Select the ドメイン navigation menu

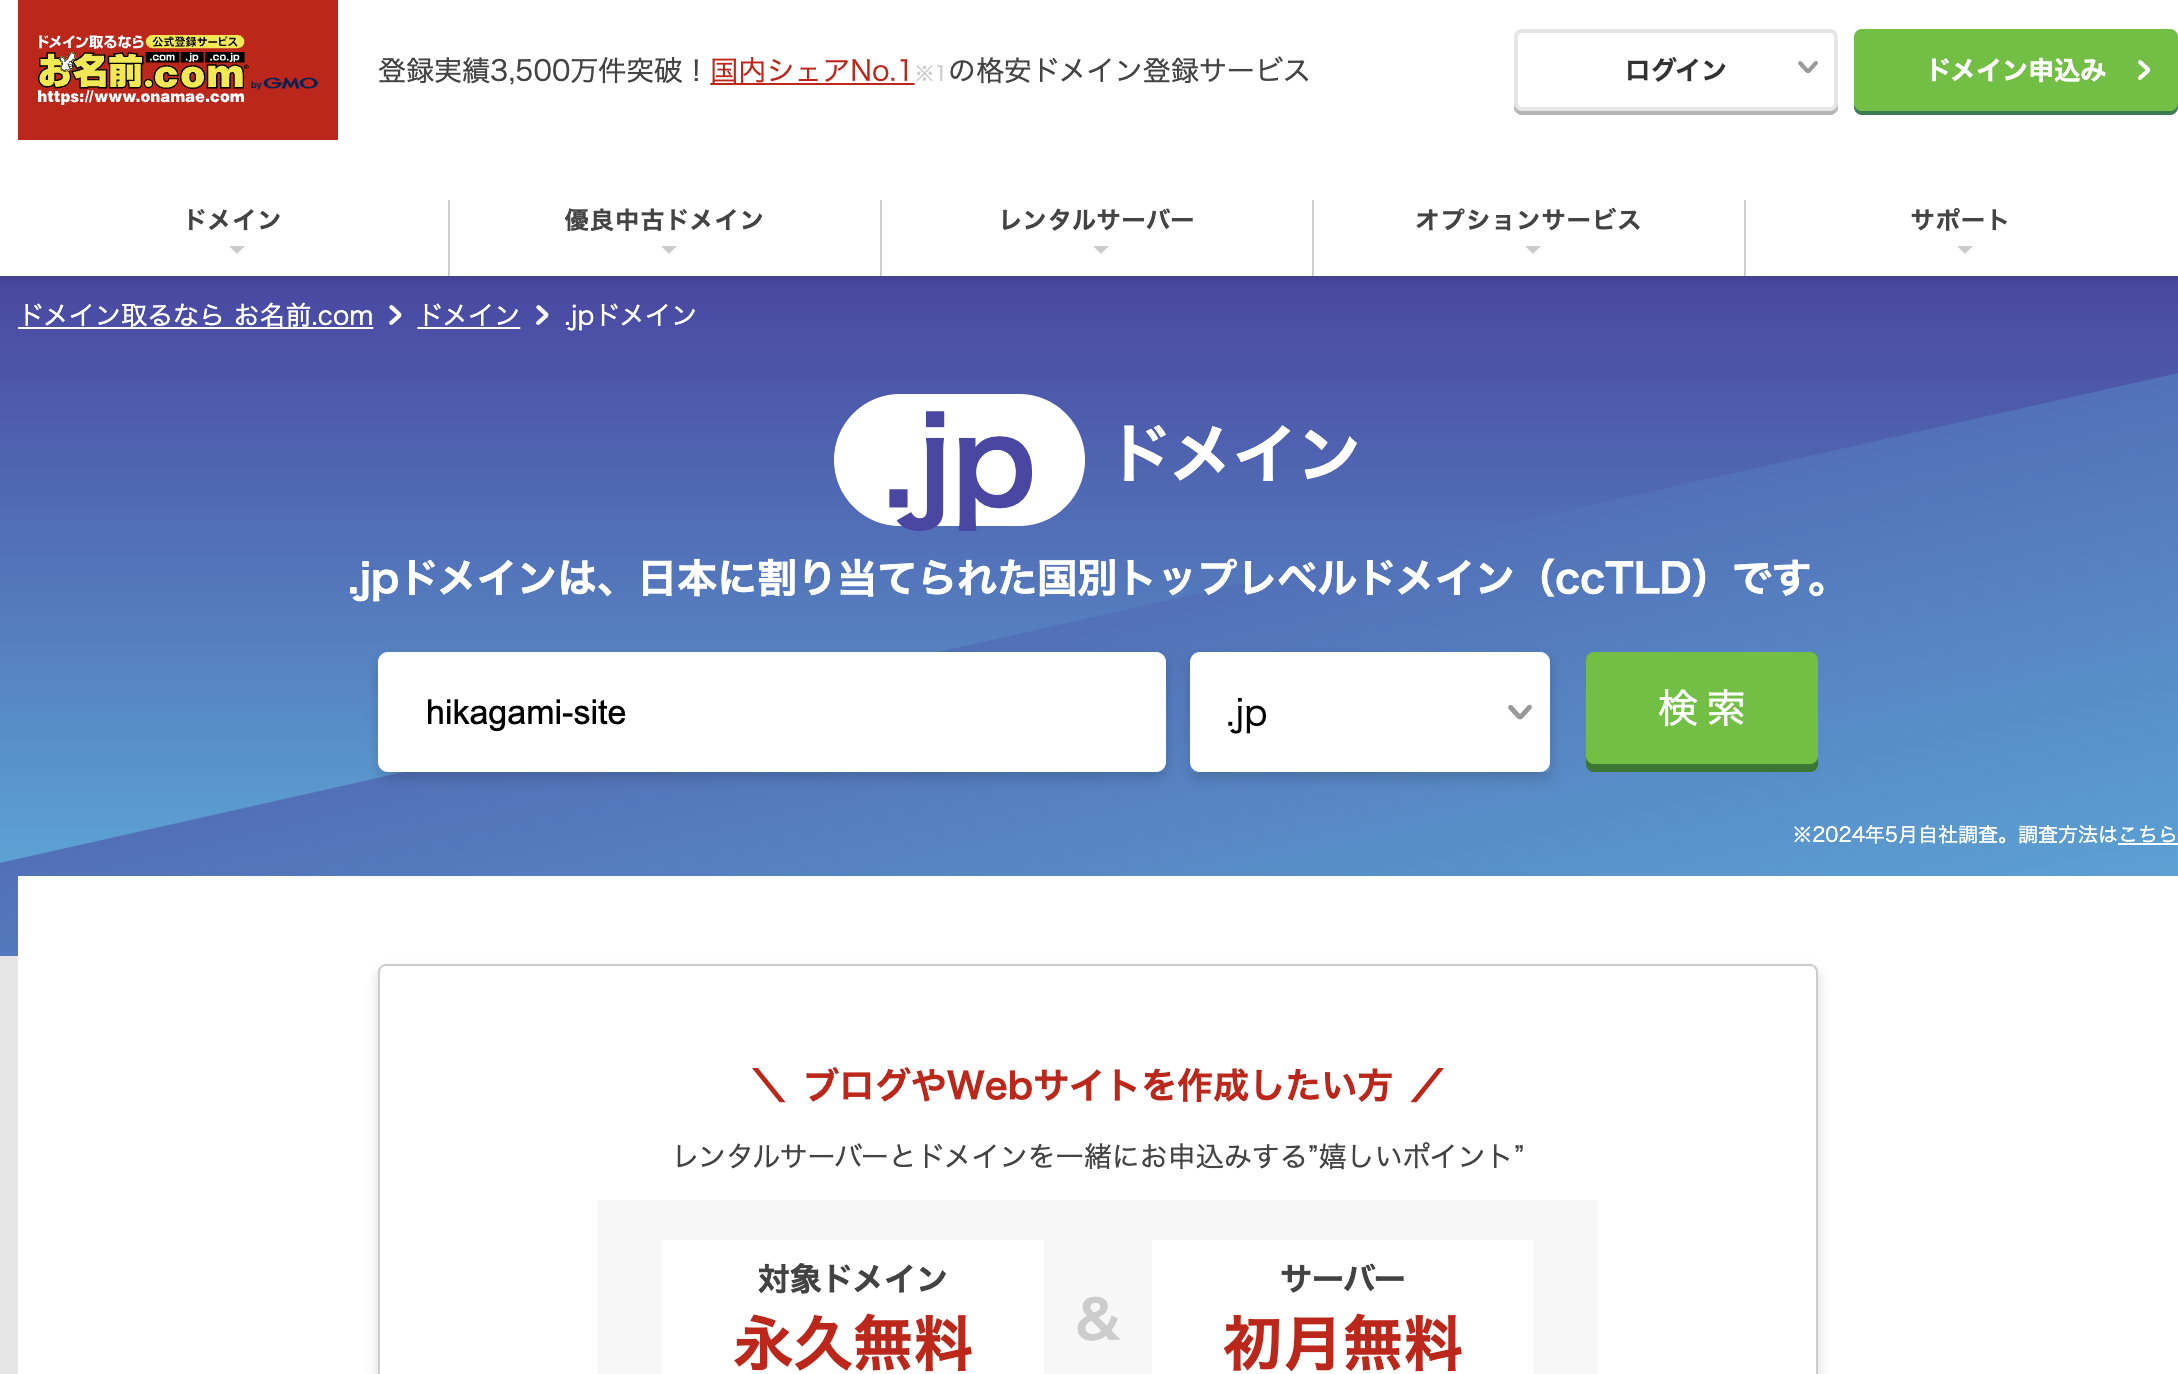click(x=233, y=221)
